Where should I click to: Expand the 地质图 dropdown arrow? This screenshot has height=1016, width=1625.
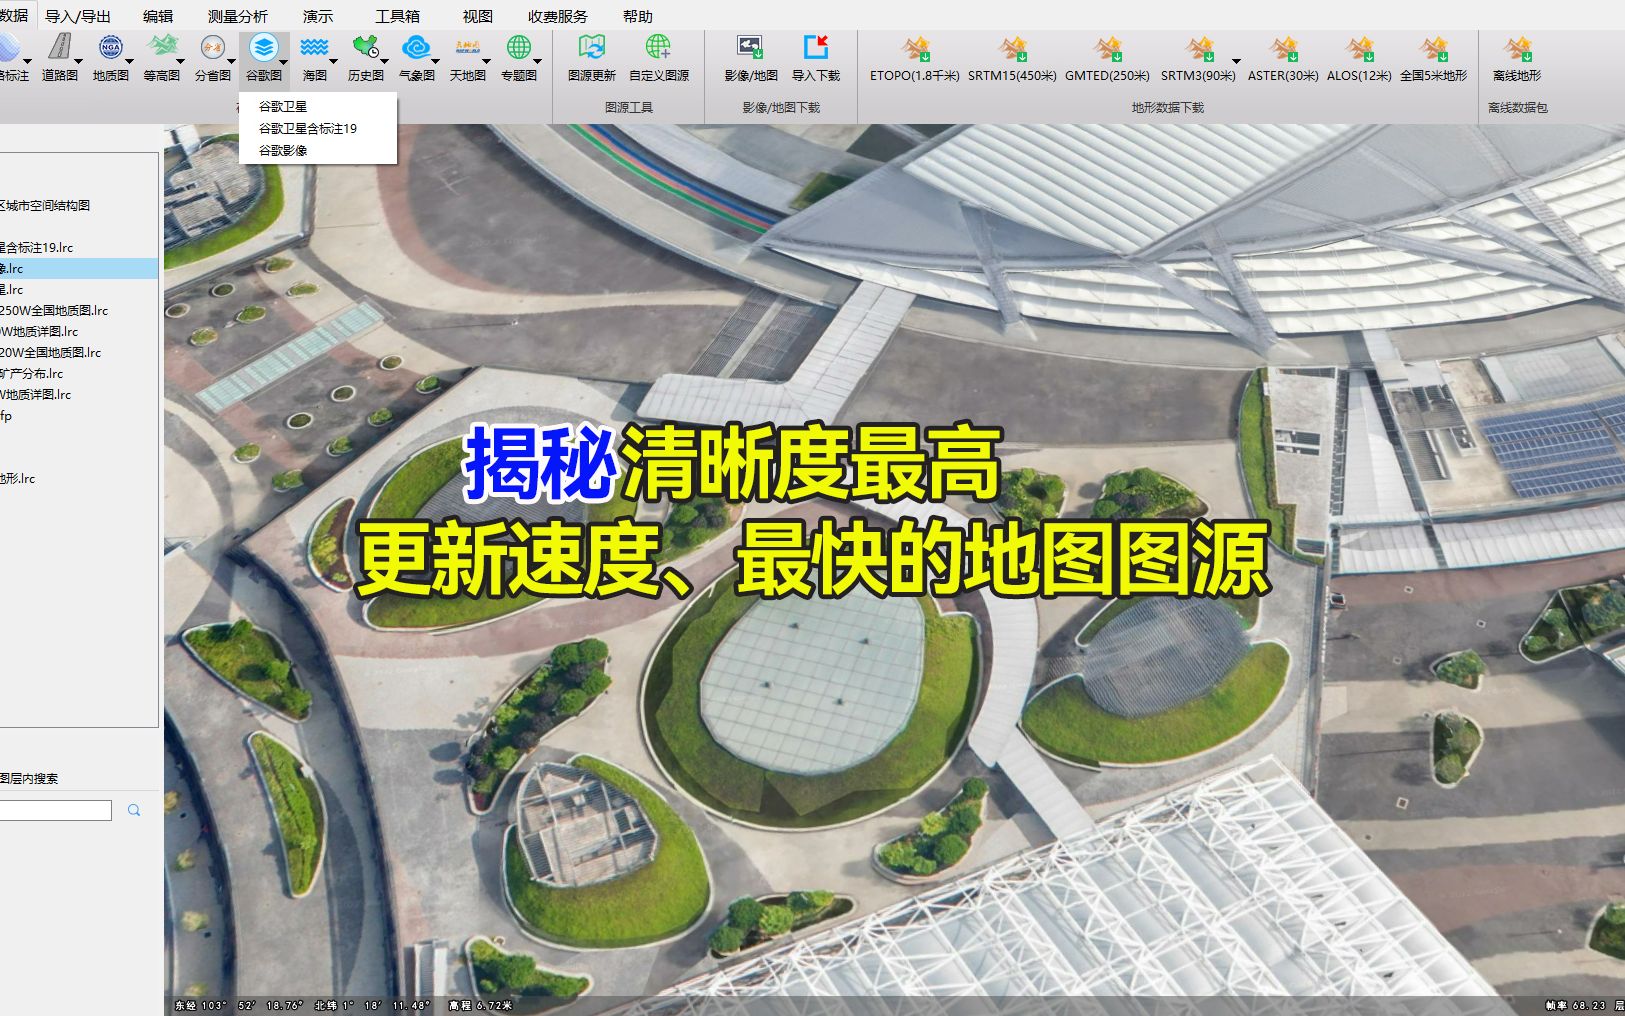pos(130,62)
